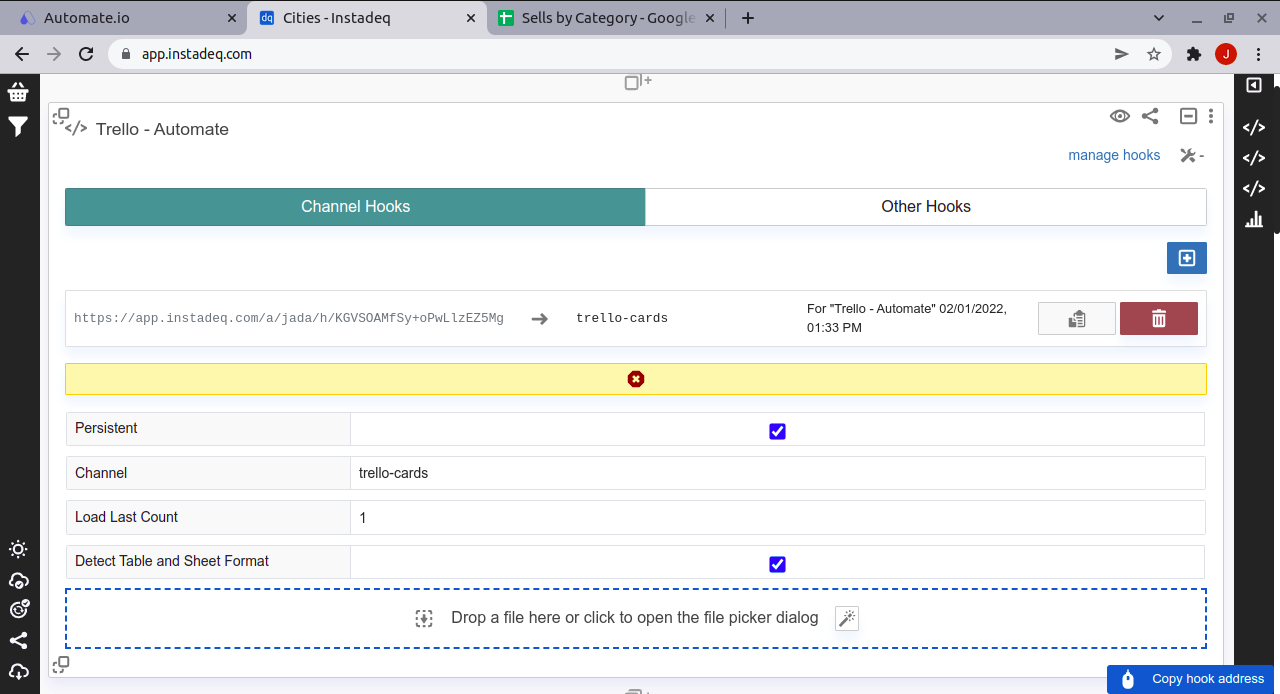Switch to Channel Hooks tab
Viewport: 1280px width, 694px height.
click(x=355, y=207)
